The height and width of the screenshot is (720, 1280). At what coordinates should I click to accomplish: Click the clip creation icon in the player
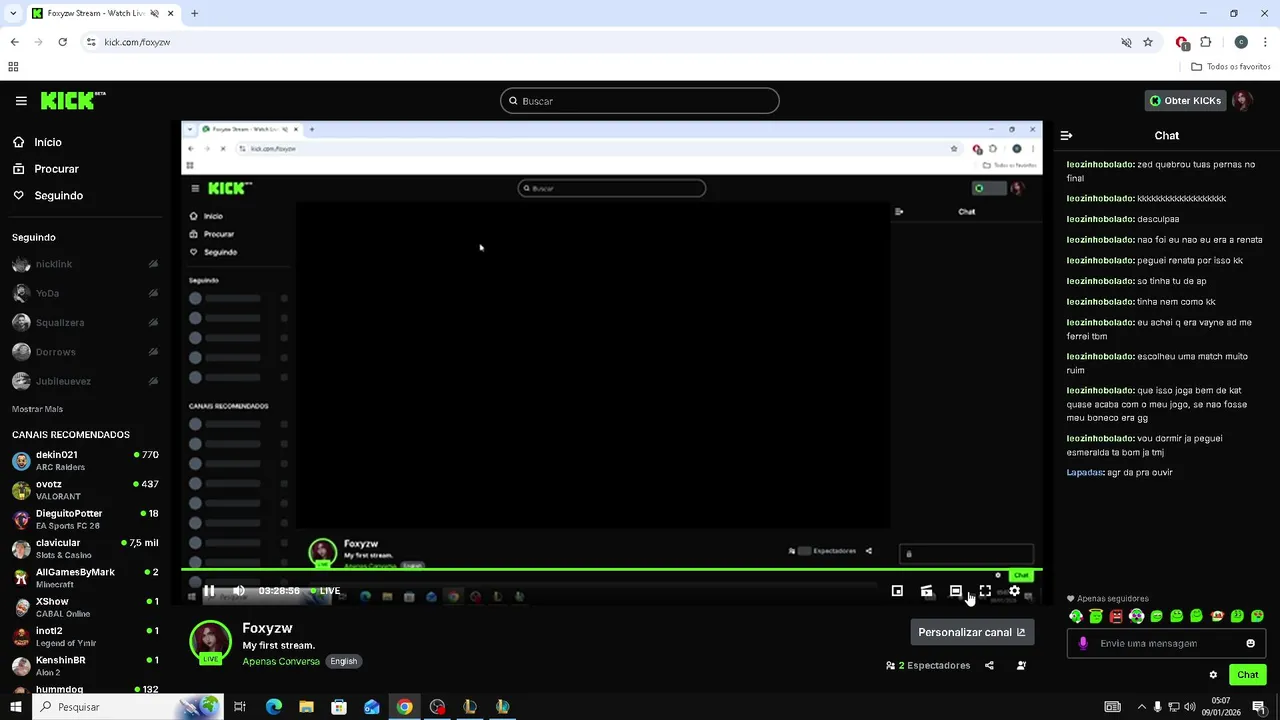(927, 591)
